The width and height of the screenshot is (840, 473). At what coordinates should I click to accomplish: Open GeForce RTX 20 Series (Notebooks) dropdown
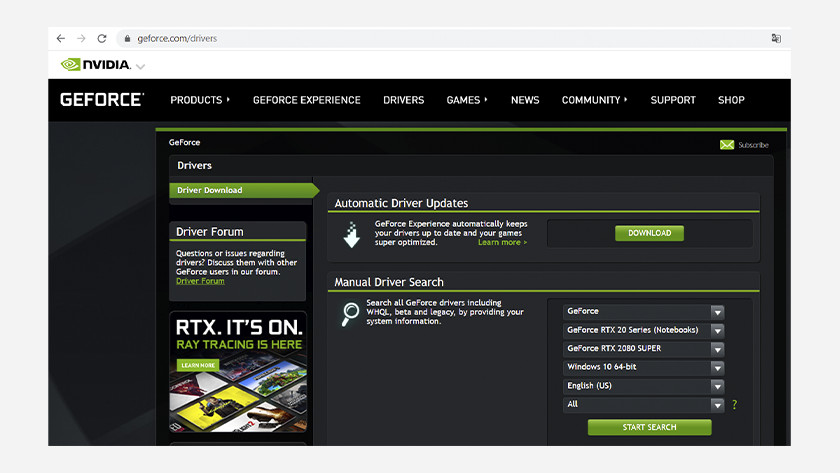[x=643, y=330]
